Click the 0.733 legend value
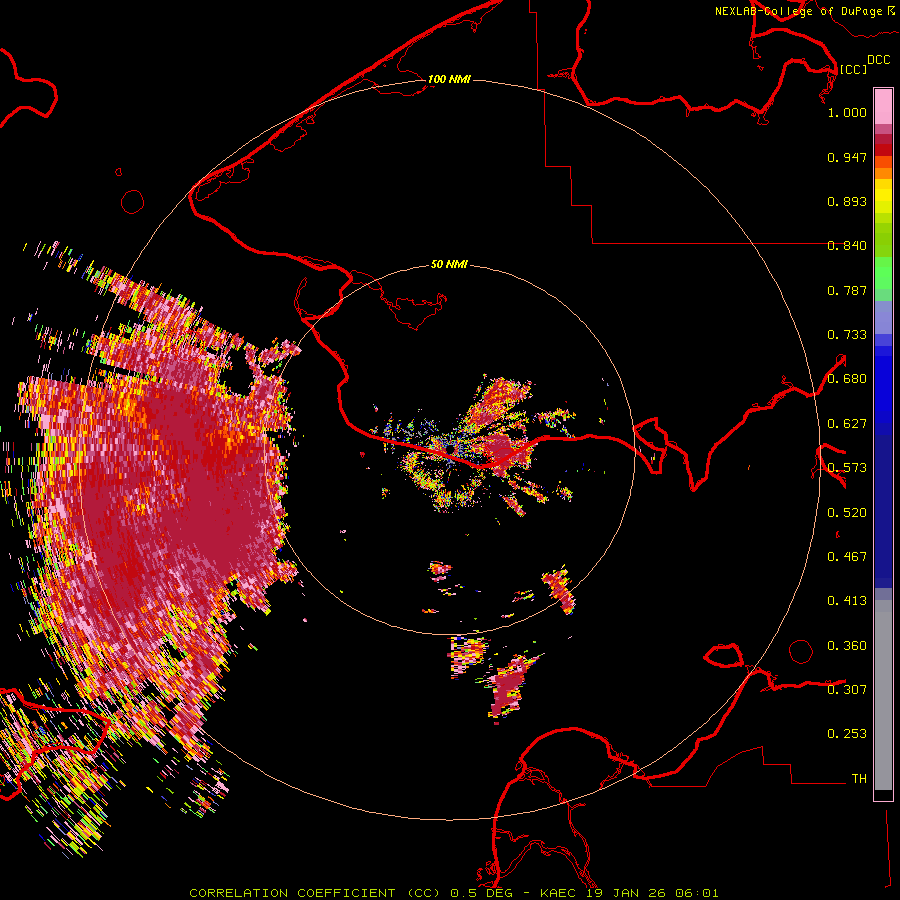Screen dimensions: 900x900 847,335
